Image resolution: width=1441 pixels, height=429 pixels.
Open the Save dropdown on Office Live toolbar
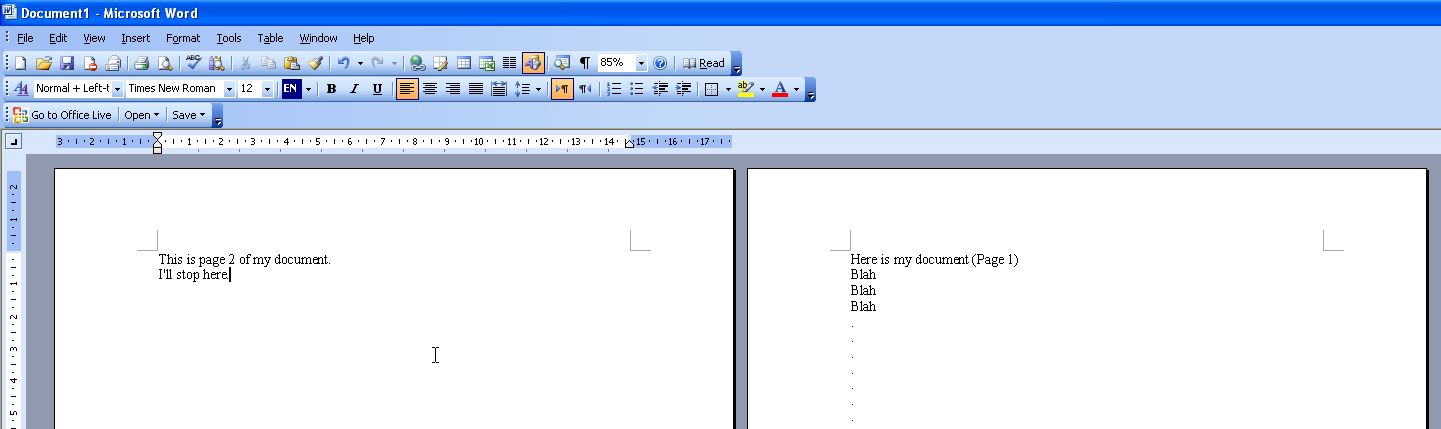click(x=189, y=115)
